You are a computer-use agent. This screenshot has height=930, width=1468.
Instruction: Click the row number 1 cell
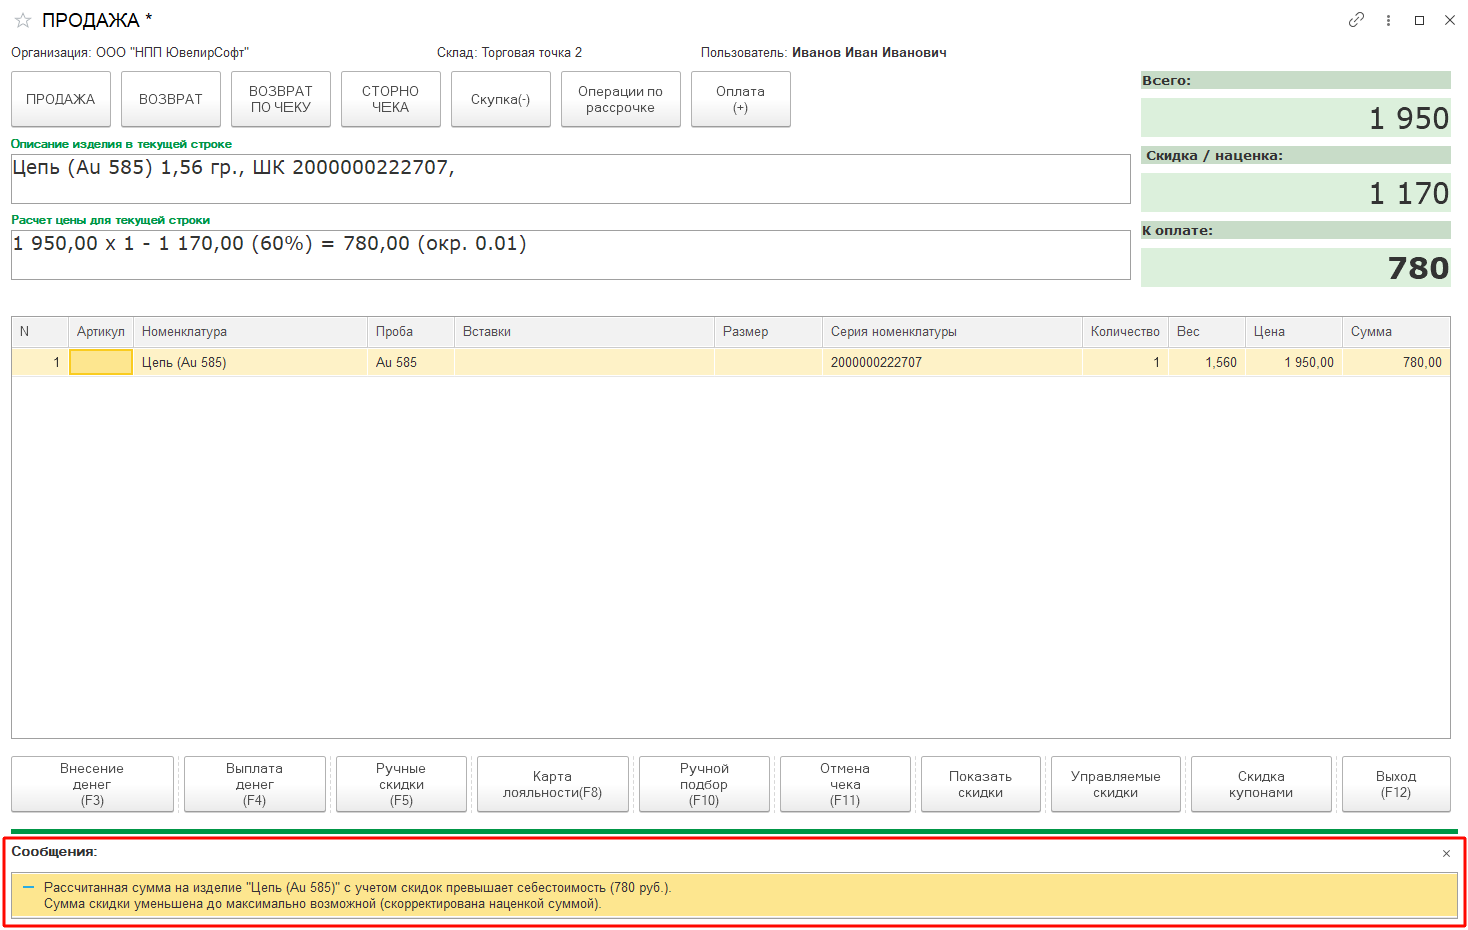(40, 362)
